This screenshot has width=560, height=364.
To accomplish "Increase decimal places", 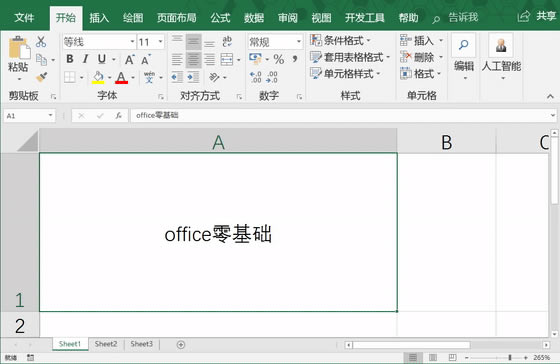I will click(255, 77).
